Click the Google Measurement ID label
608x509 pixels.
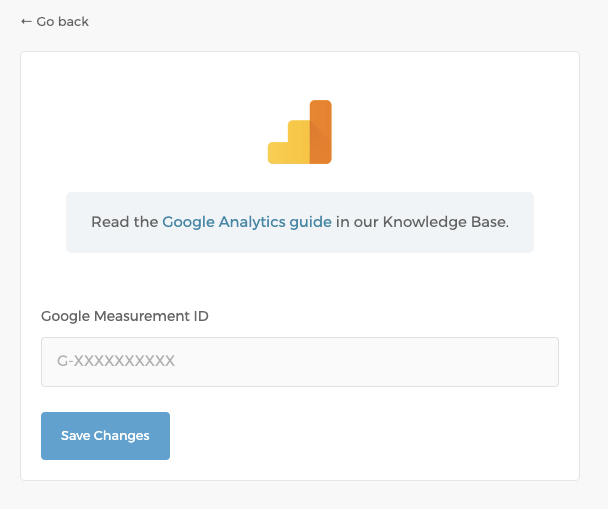point(125,316)
